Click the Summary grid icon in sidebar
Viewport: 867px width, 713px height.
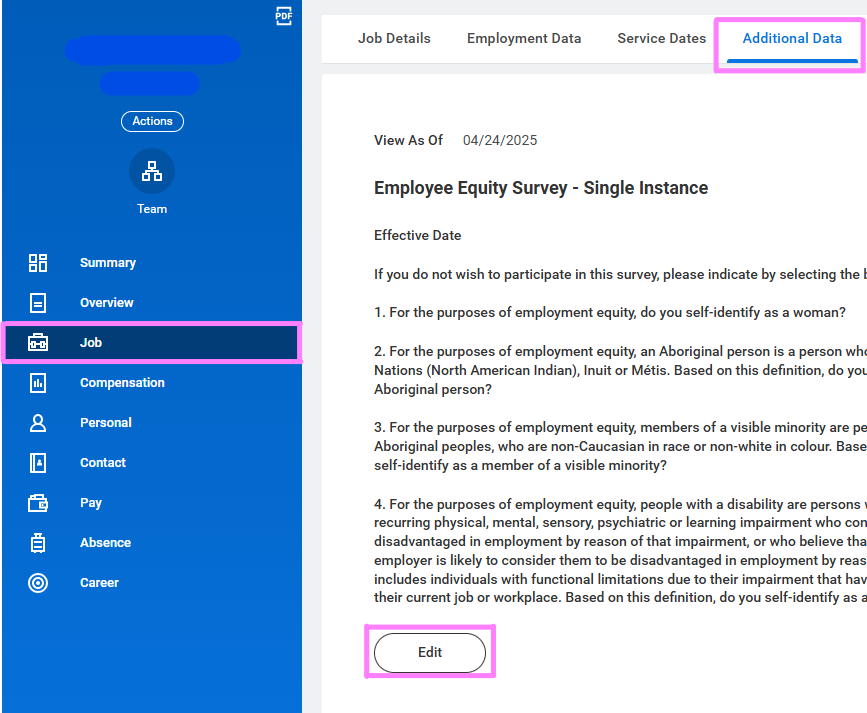coord(38,263)
